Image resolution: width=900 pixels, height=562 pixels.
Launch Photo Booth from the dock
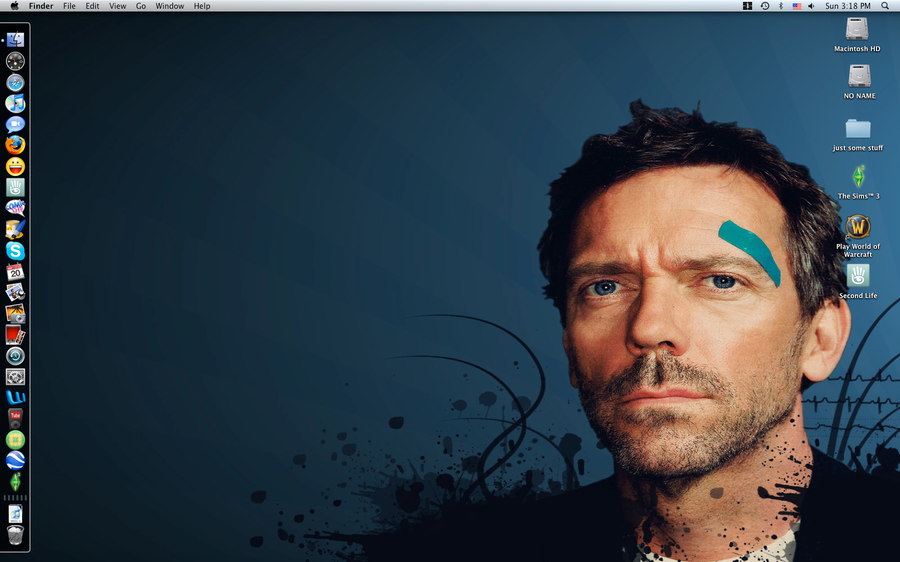[x=15, y=334]
